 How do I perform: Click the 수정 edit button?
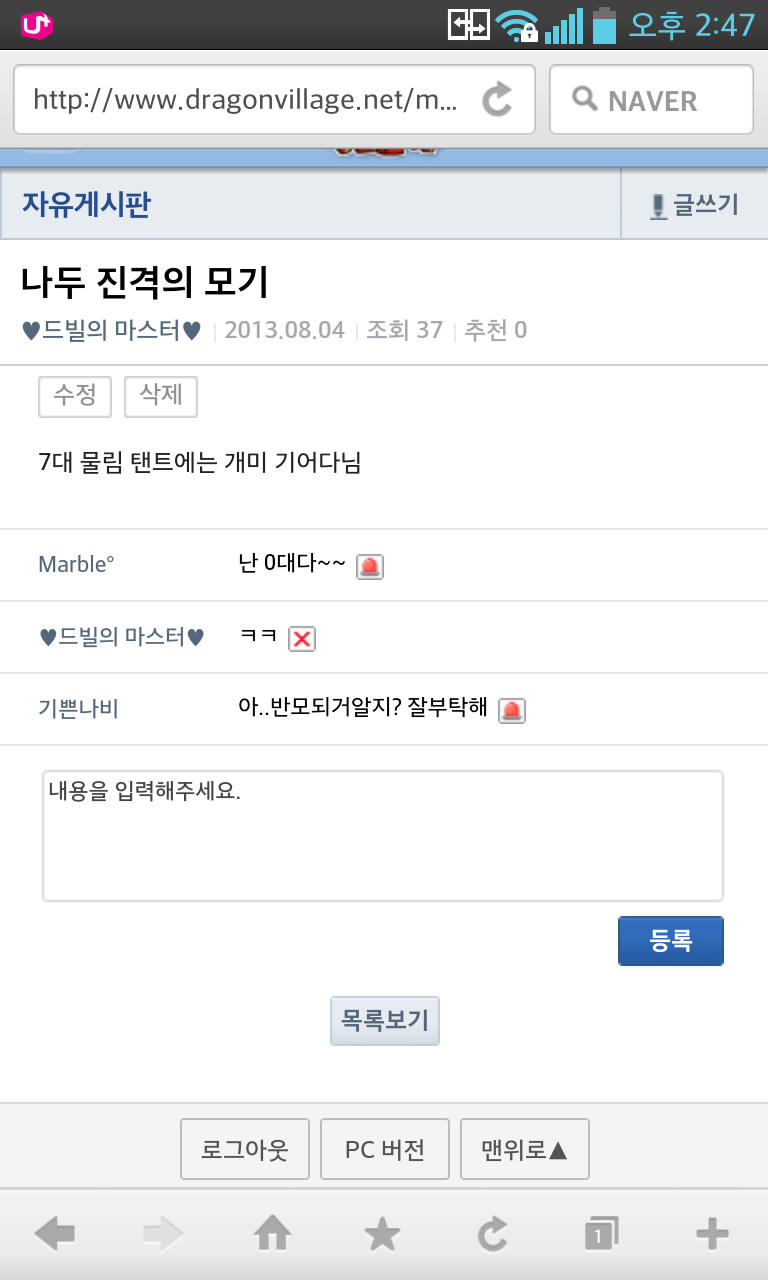click(x=75, y=396)
